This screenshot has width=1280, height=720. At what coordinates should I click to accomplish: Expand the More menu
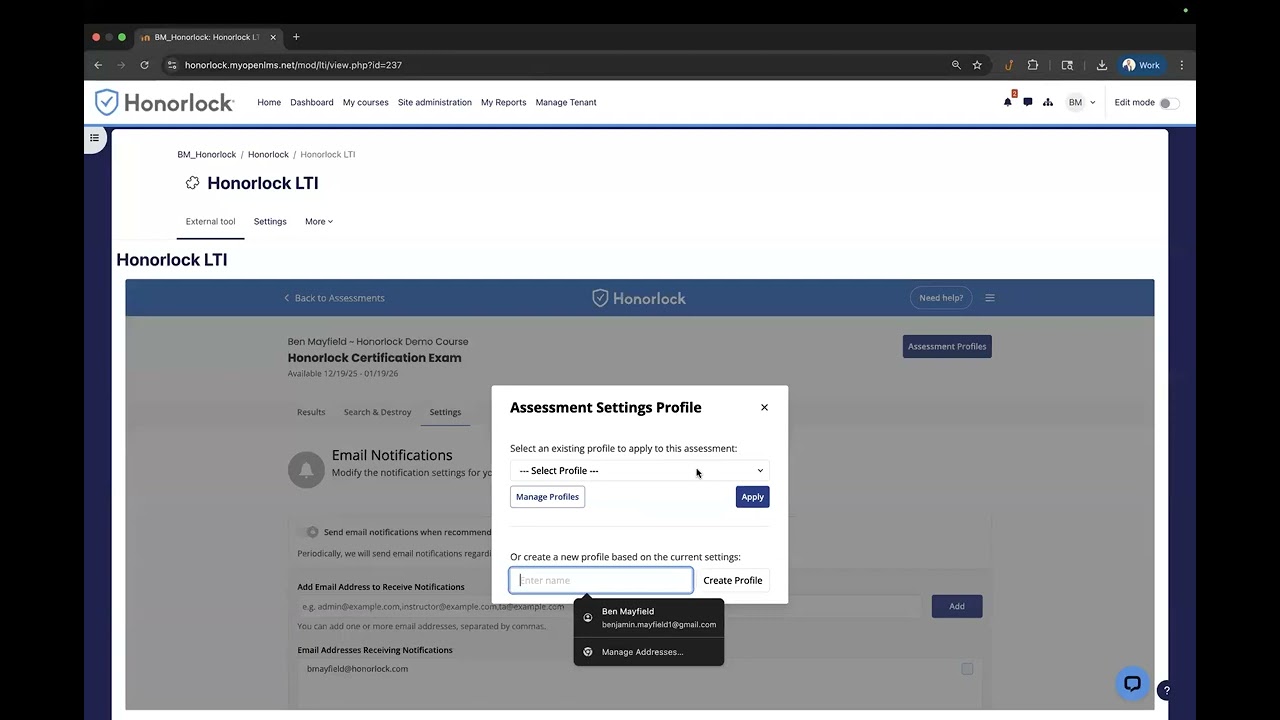tap(319, 221)
